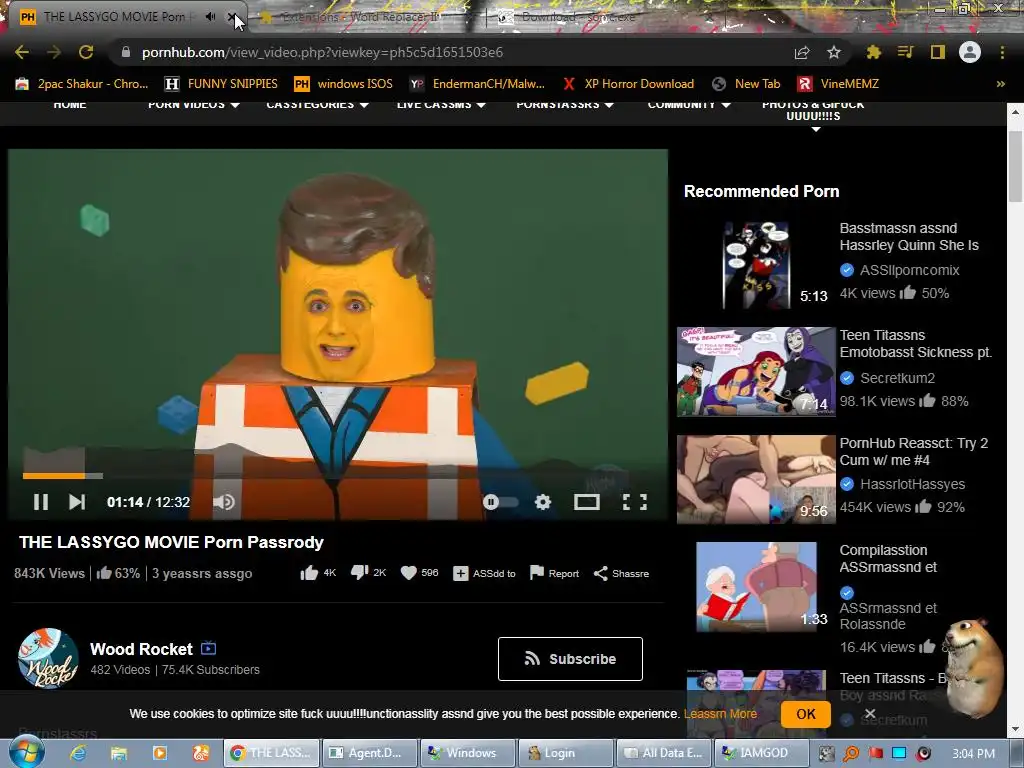Open the FUNNY SNIPPIES bookmark
This screenshot has width=1024, height=768.
(x=221, y=84)
